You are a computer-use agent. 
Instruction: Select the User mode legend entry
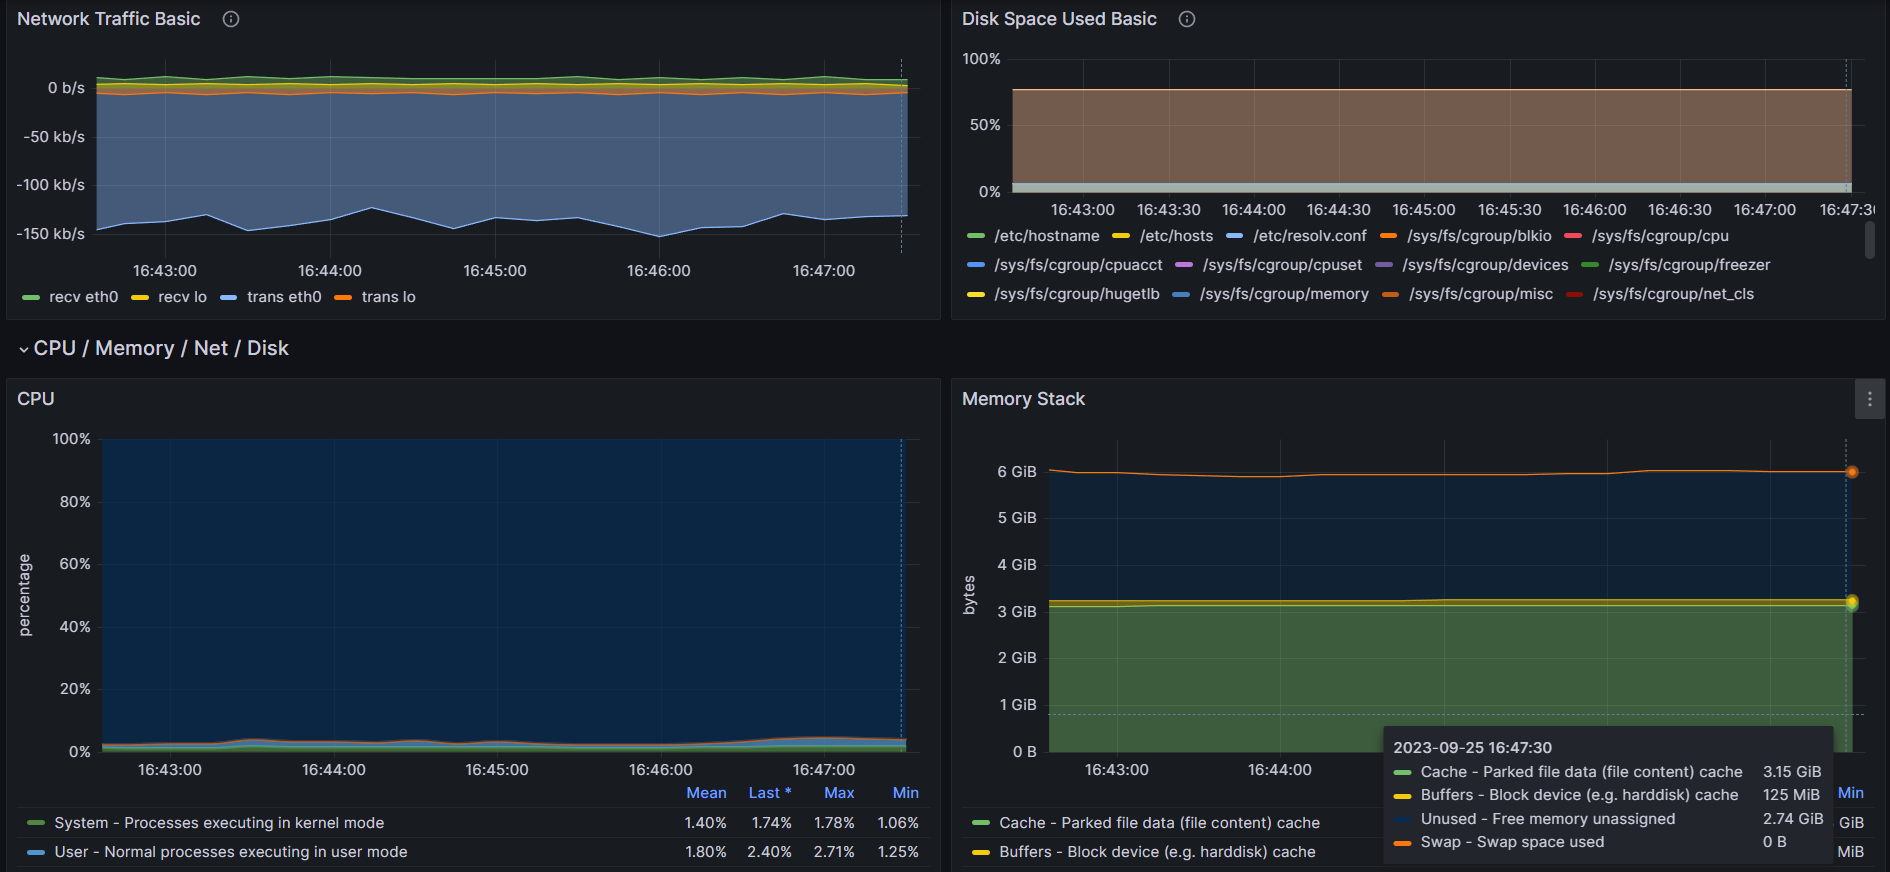coord(231,852)
